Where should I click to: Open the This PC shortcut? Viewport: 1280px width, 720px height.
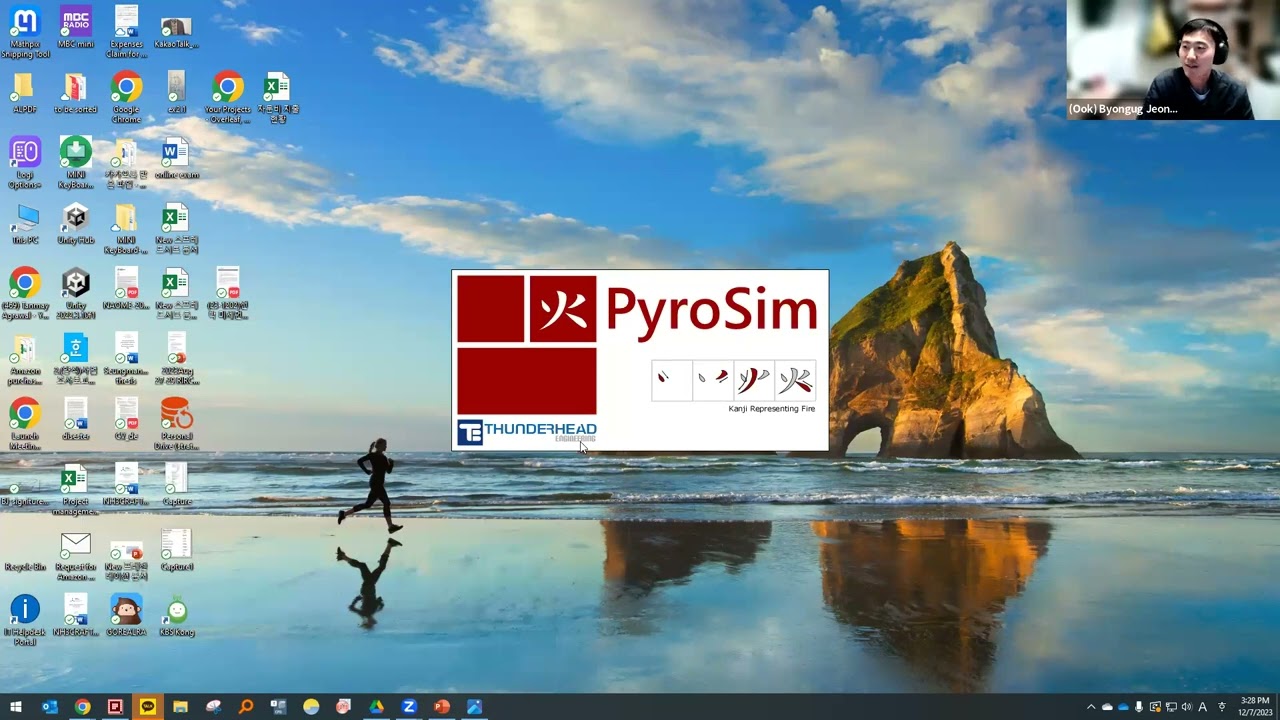pos(25,223)
